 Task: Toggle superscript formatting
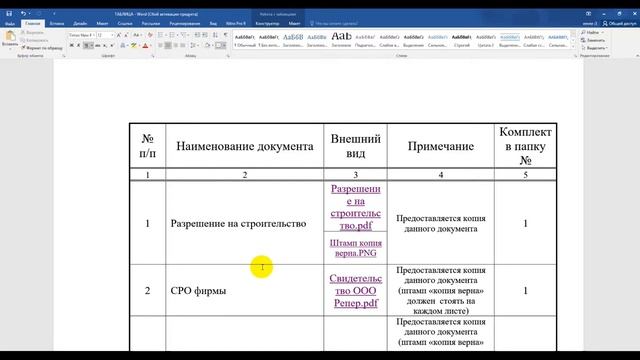pos(112,45)
